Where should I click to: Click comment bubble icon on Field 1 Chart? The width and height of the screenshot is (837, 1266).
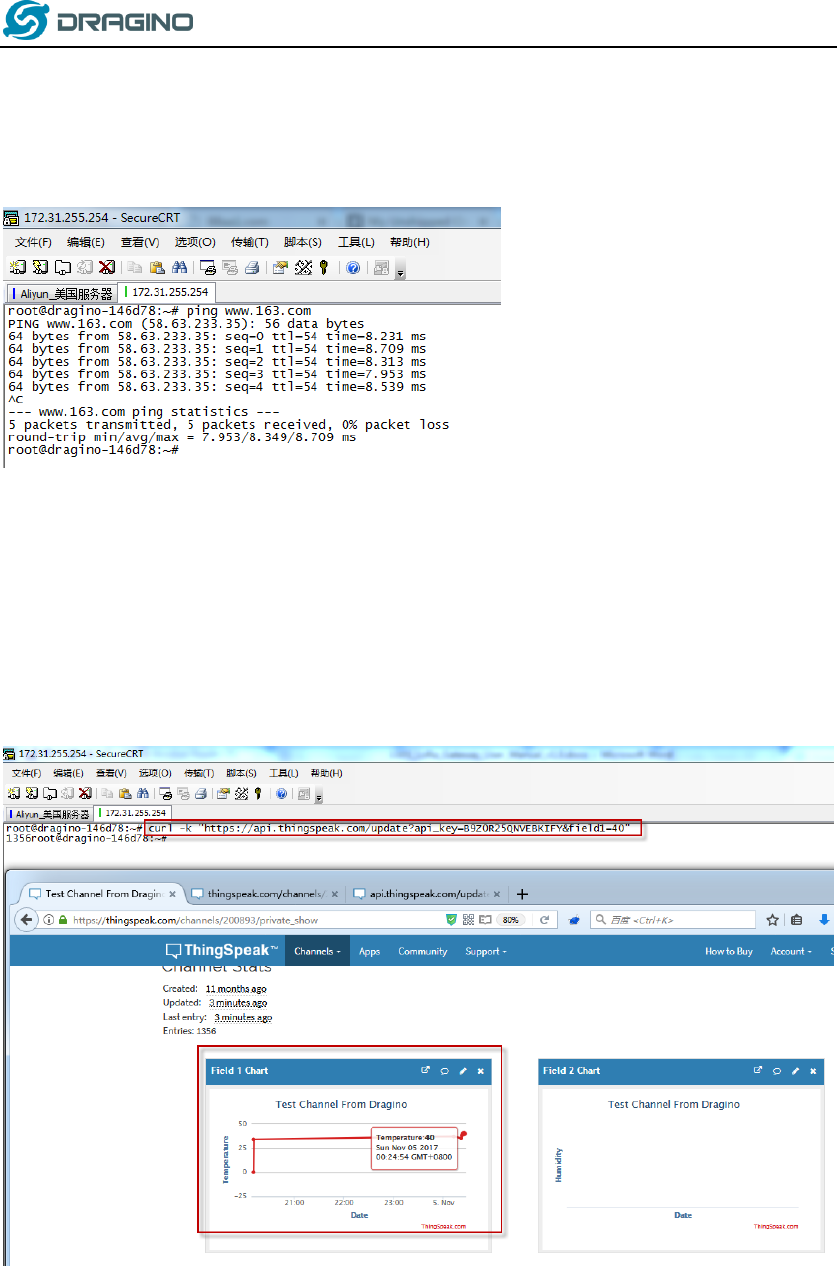[x=444, y=1070]
